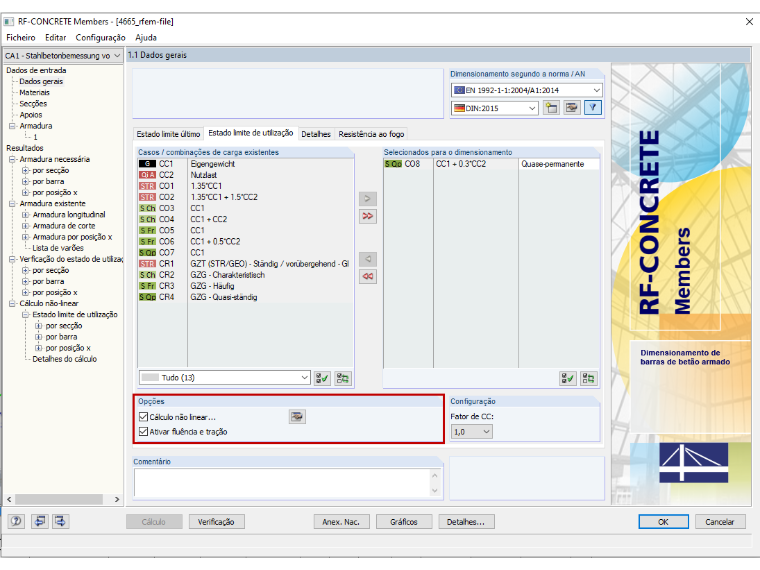
Task: Expand the Armadura de corte tree node
Action: tap(25, 226)
